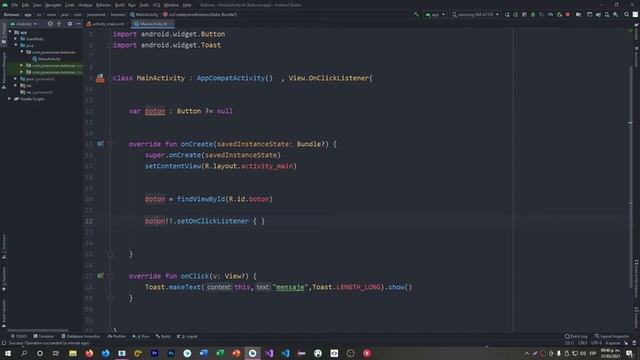Open the Windows Start menu
The height and width of the screenshot is (360, 640).
pos(8,353)
